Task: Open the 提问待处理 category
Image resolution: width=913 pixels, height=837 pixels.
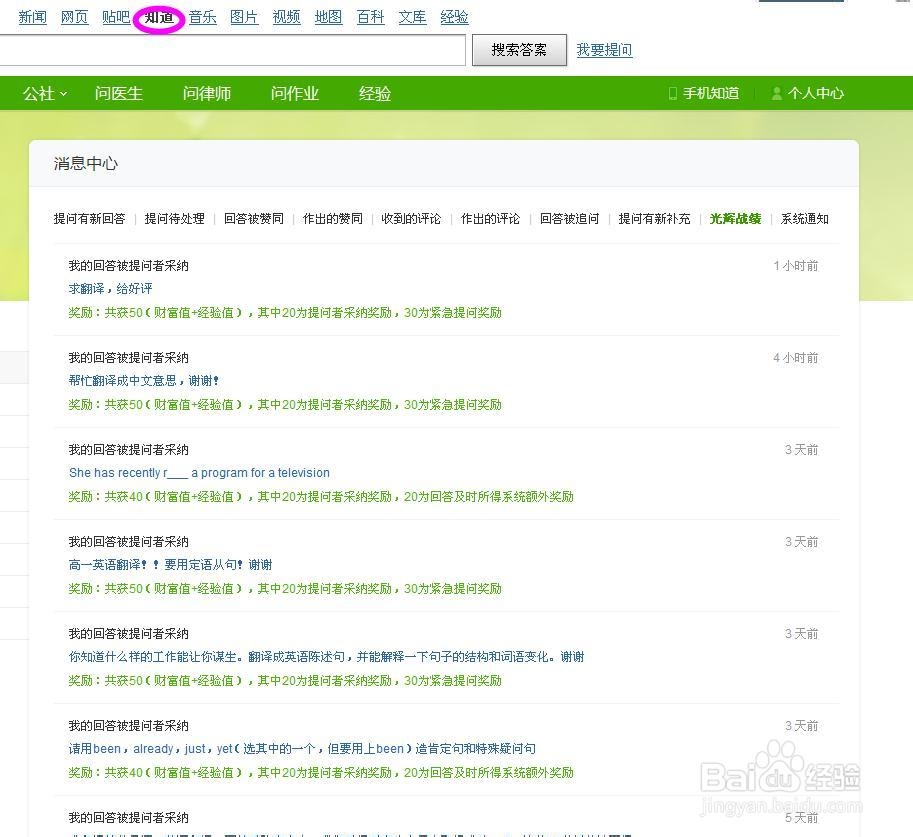Action: tap(174, 218)
